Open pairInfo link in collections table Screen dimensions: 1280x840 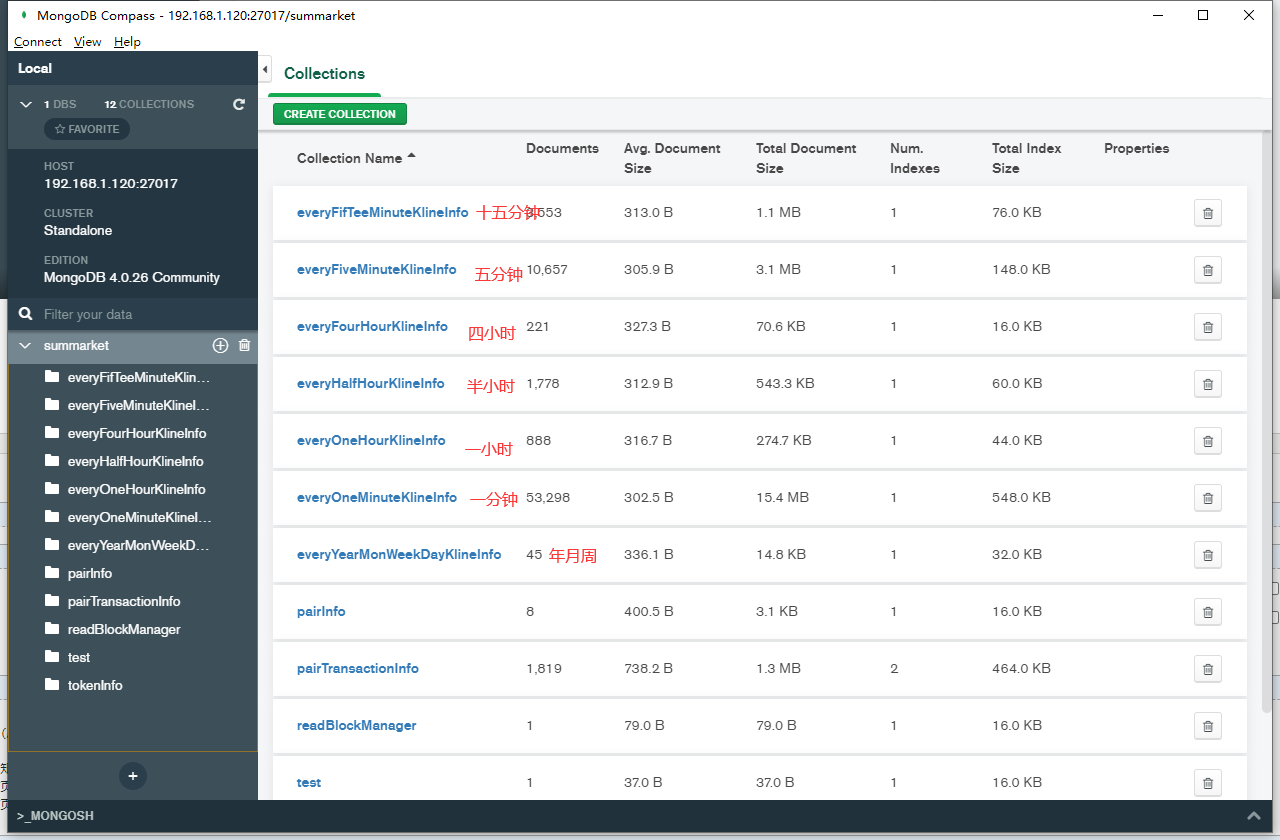click(321, 611)
